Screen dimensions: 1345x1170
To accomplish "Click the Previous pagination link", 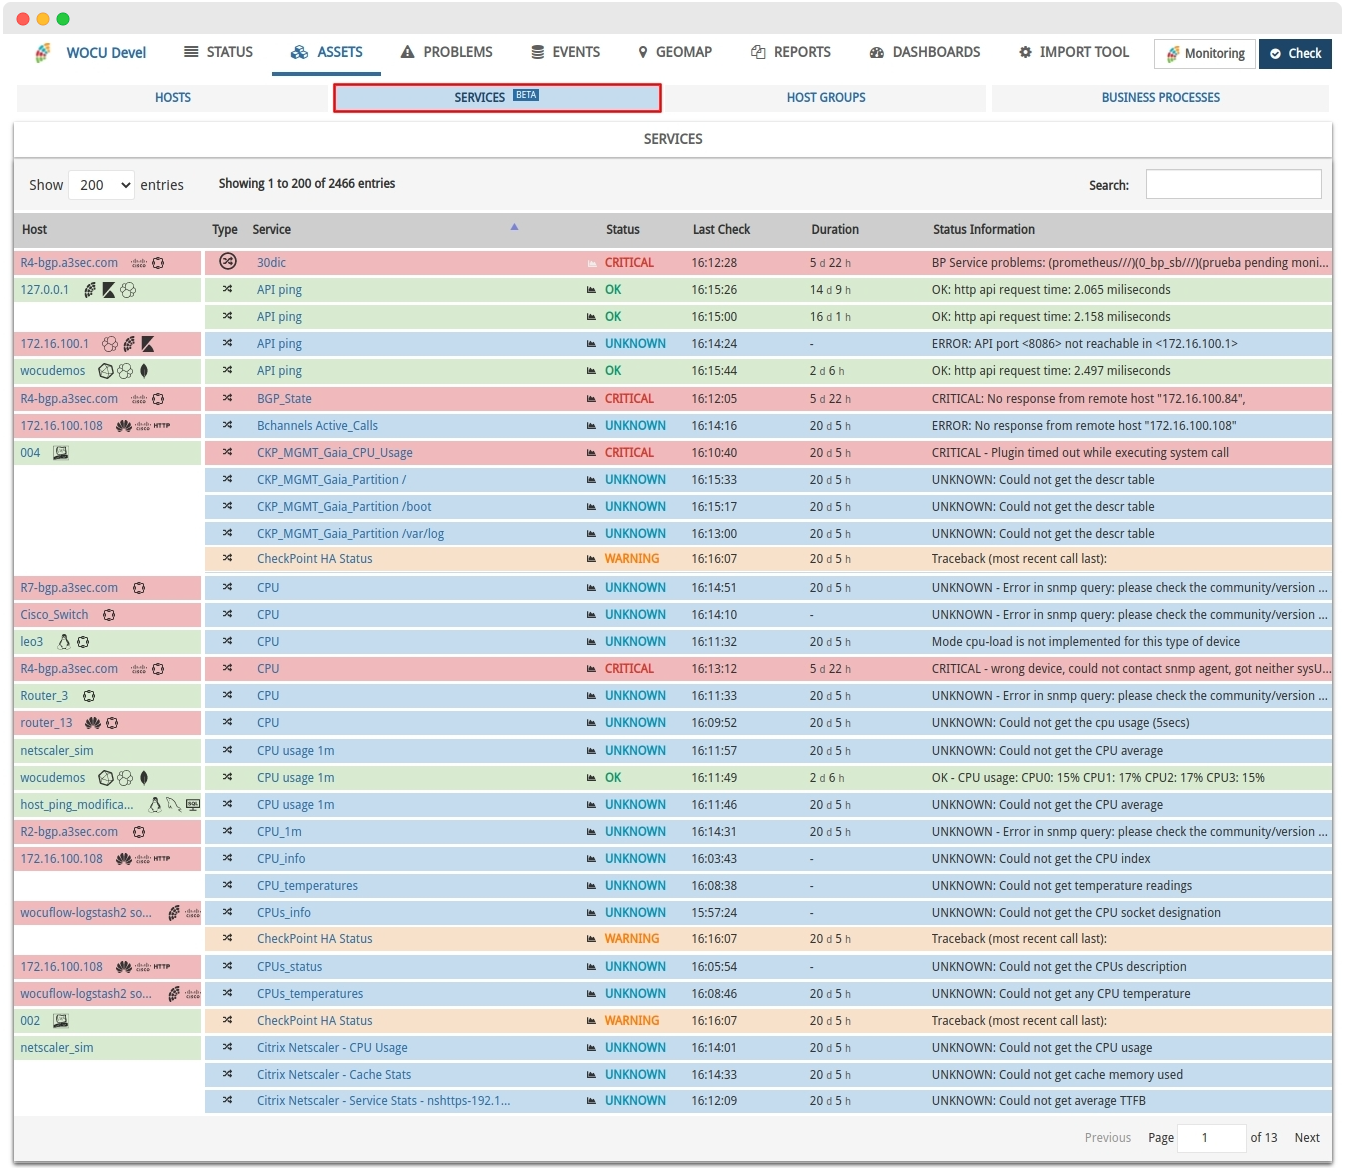I will click(x=1108, y=1138).
